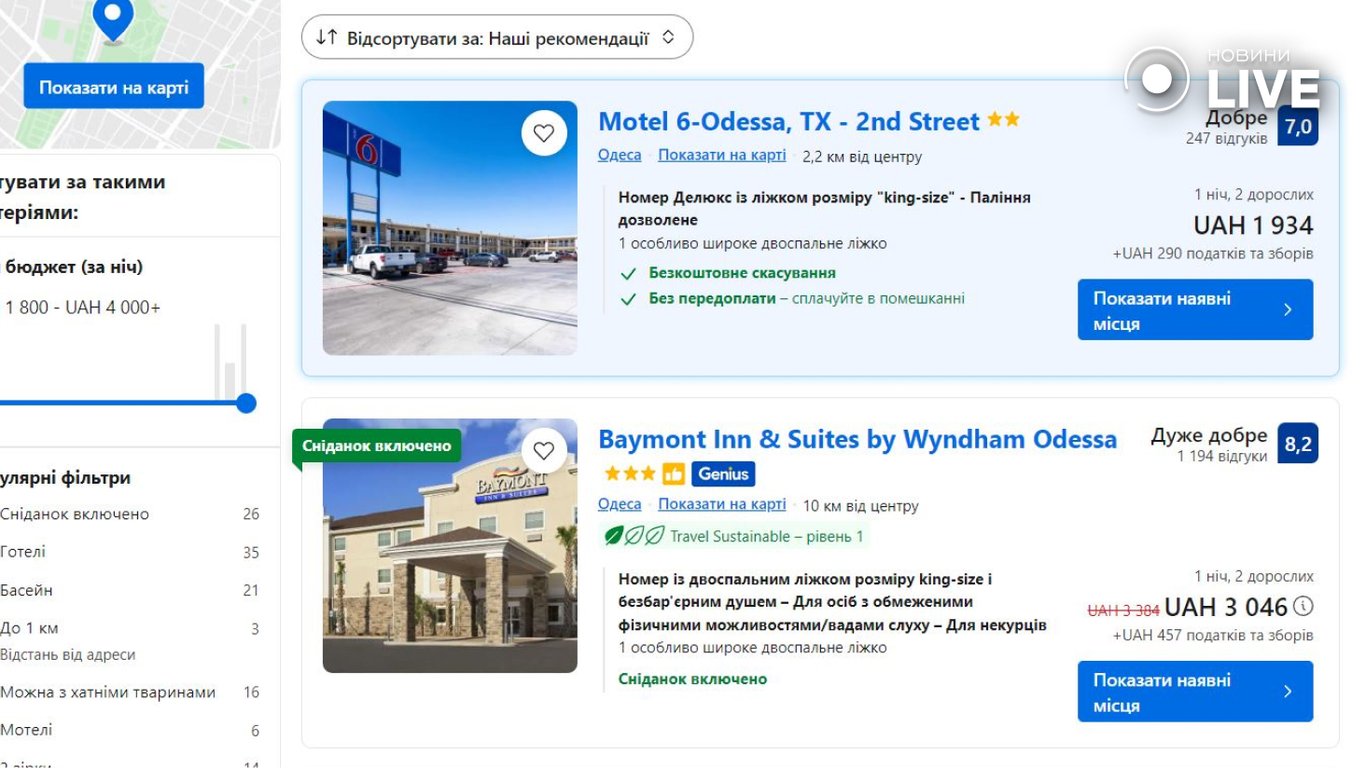Click the map pin marker icon
This screenshot has width=1366, height=768.
pyautogui.click(x=113, y=18)
